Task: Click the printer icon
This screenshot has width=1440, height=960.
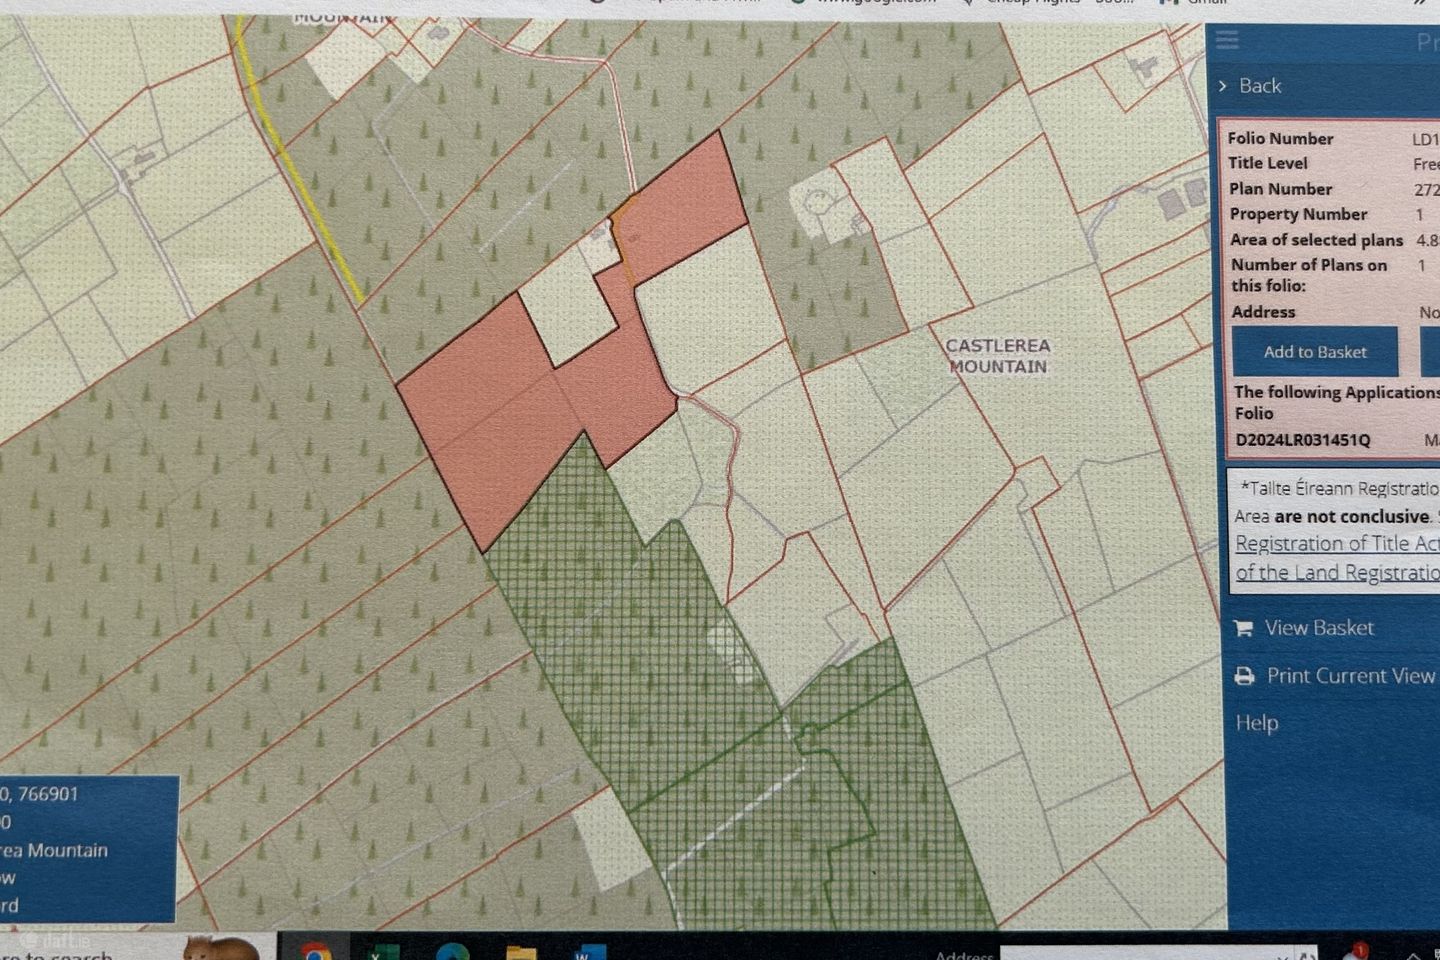Action: coord(1244,677)
